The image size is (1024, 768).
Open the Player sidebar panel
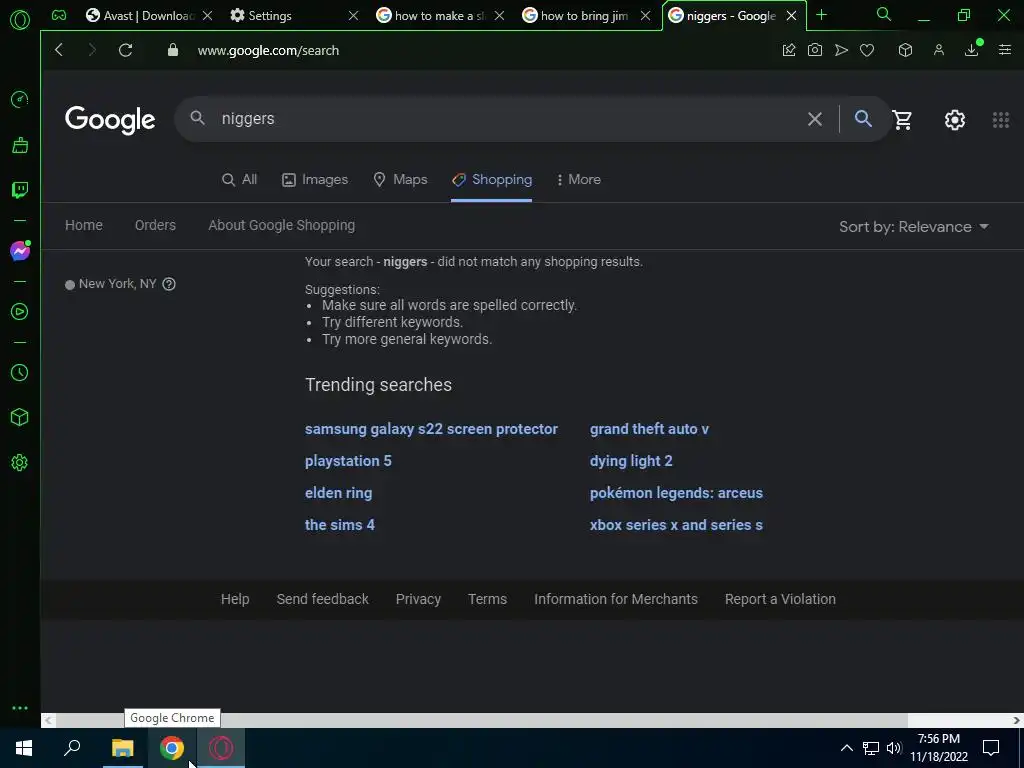(x=20, y=312)
